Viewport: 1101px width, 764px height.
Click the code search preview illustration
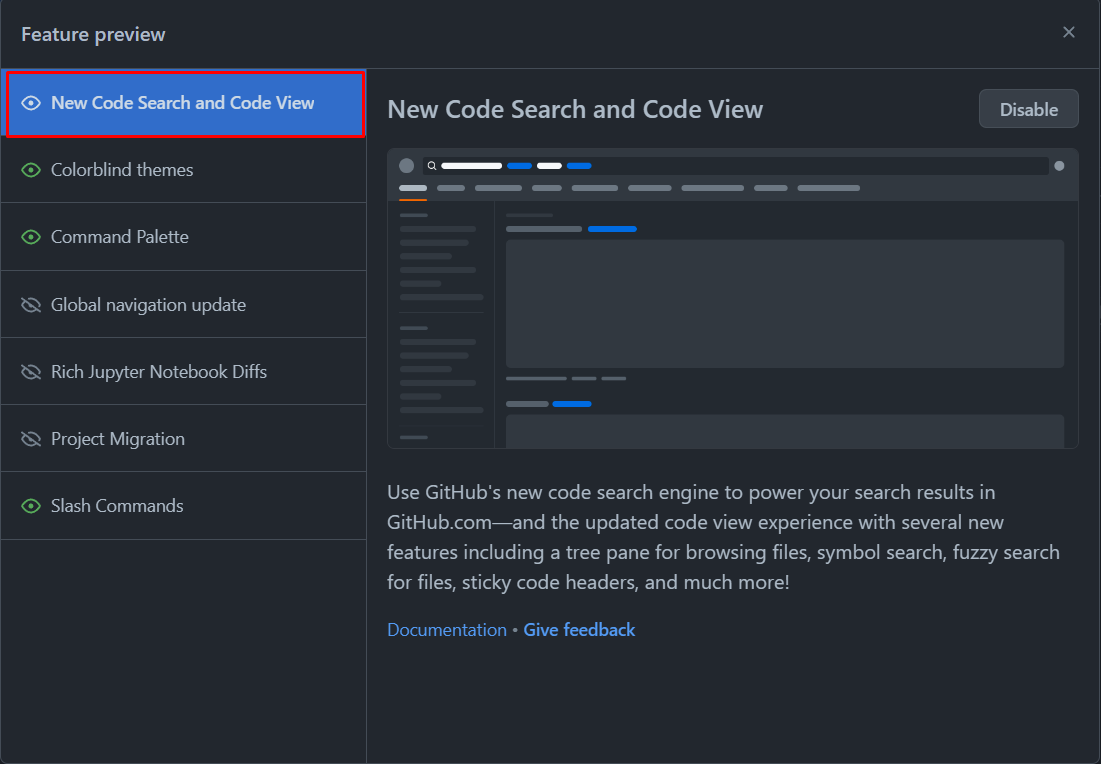pyautogui.click(x=732, y=298)
